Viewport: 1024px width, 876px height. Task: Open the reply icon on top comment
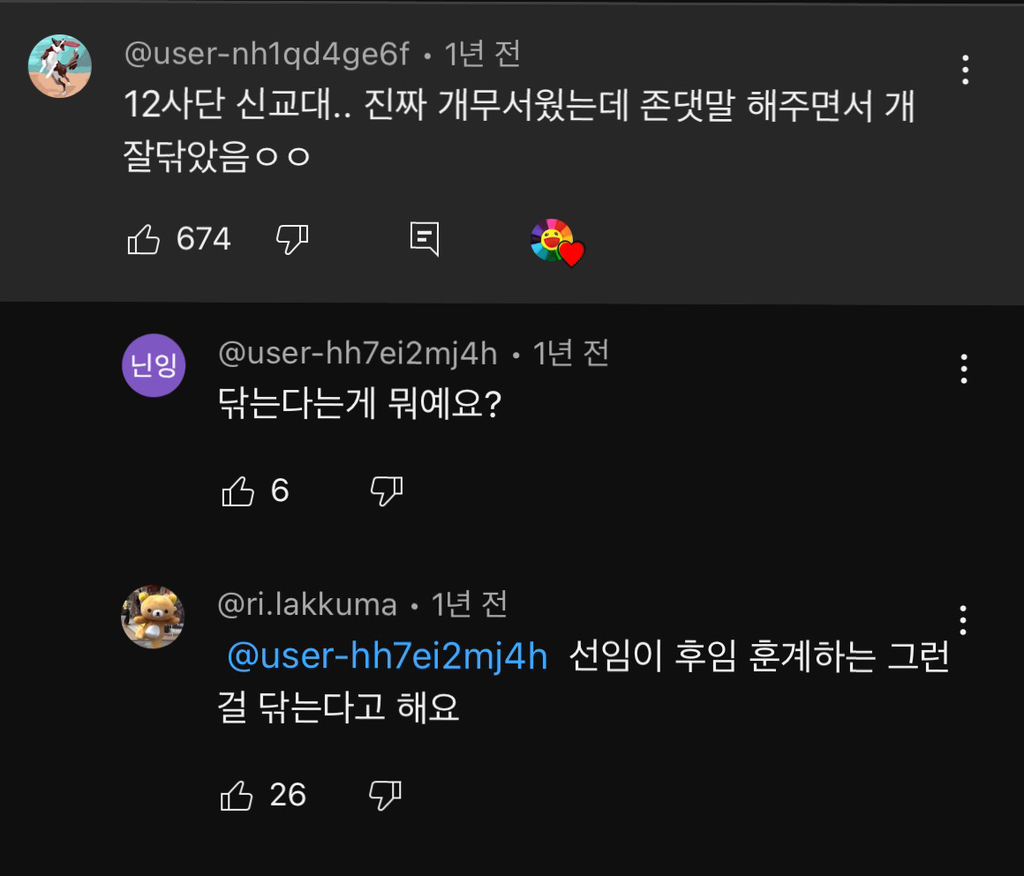[425, 240]
